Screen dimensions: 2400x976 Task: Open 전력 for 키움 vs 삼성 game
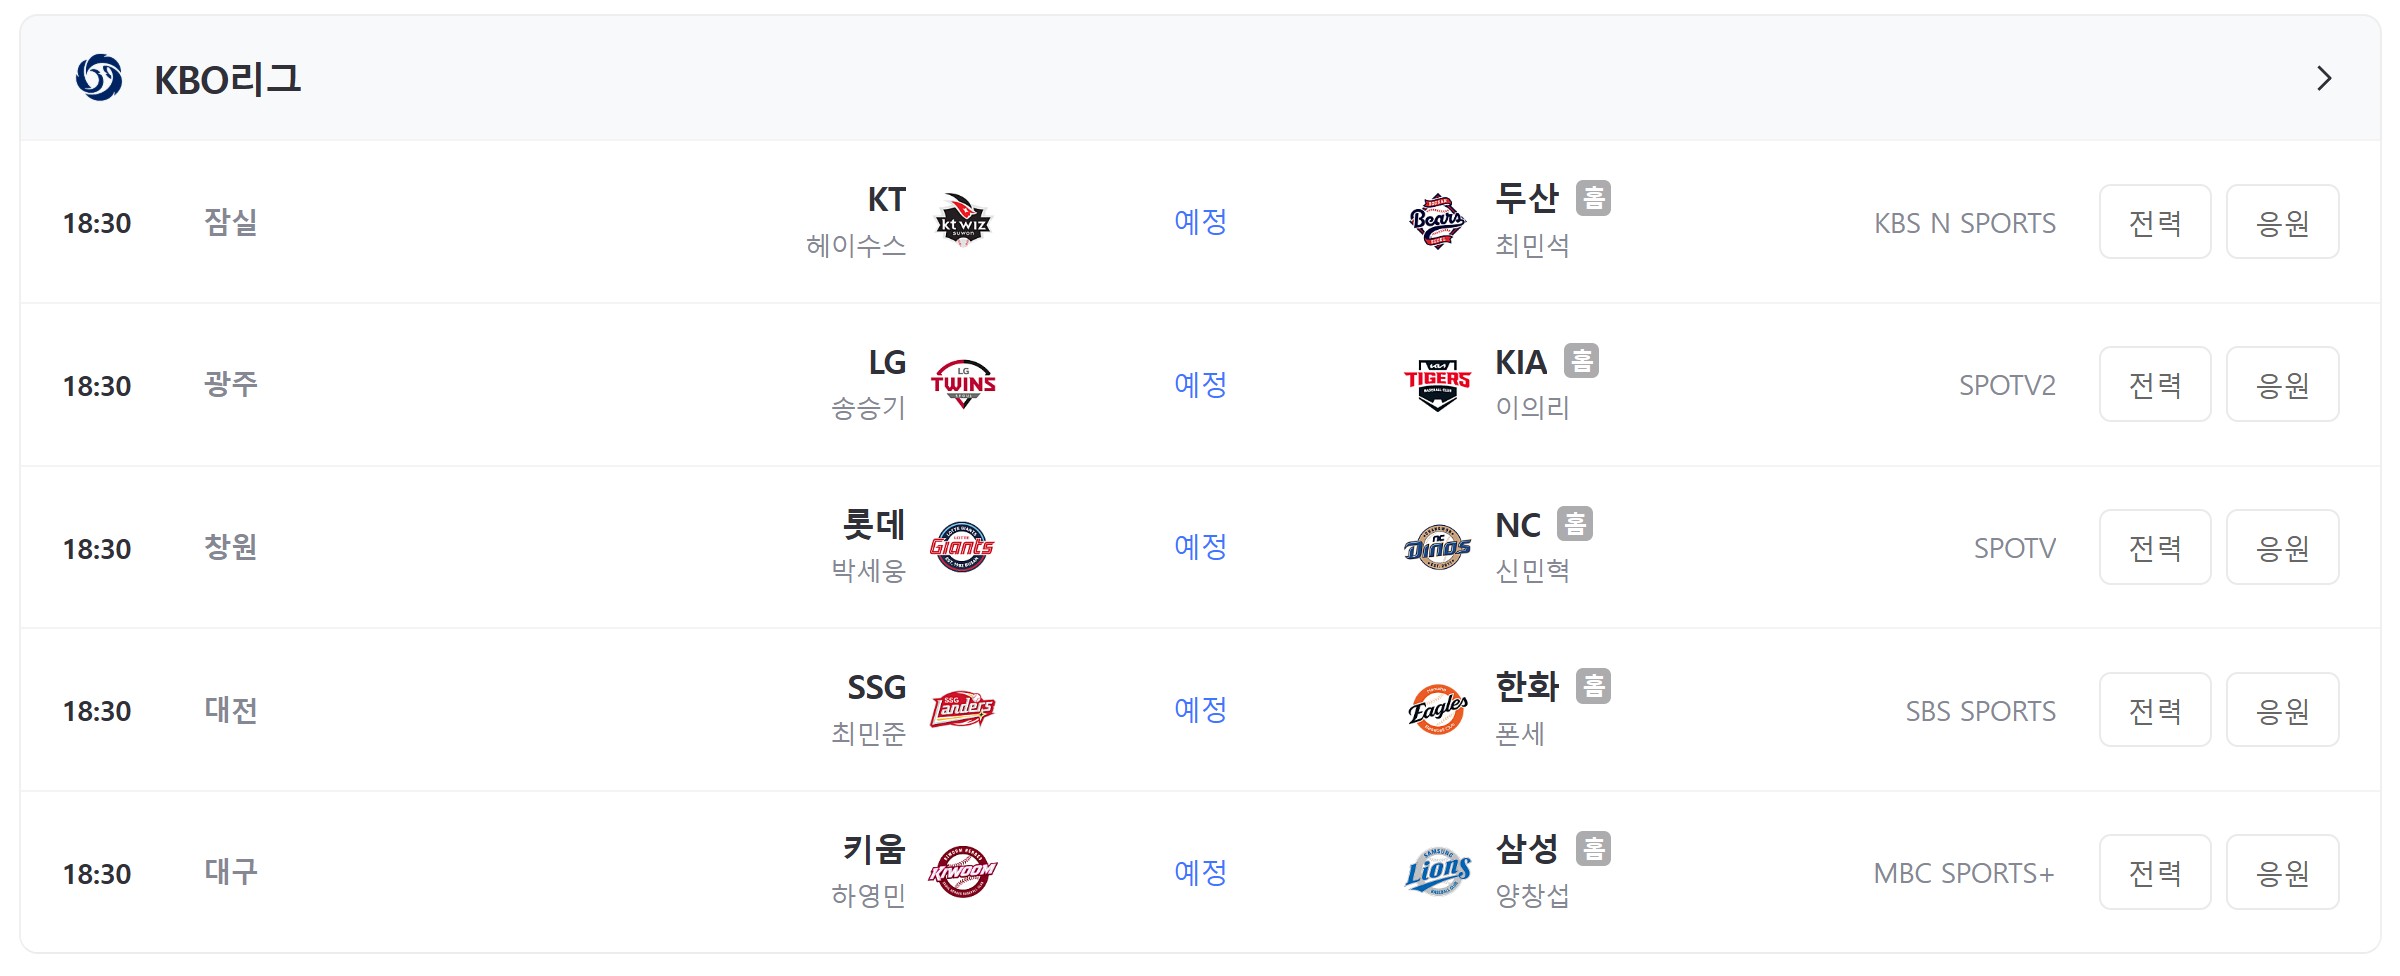[x=2155, y=872]
